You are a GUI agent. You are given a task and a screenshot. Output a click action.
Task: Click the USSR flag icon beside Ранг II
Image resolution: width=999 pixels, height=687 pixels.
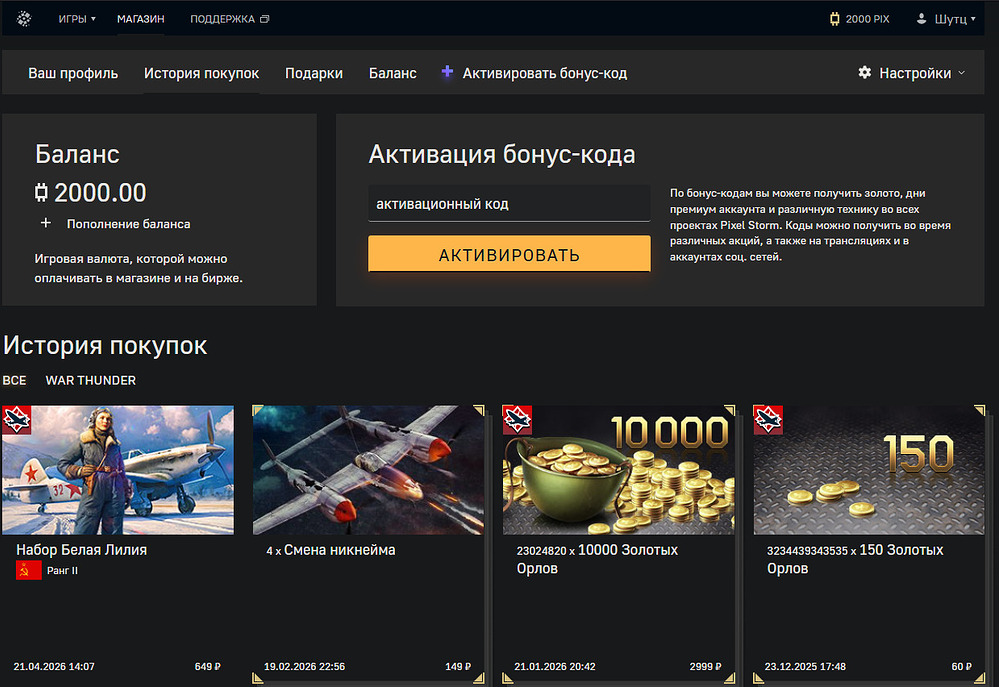(x=29, y=570)
